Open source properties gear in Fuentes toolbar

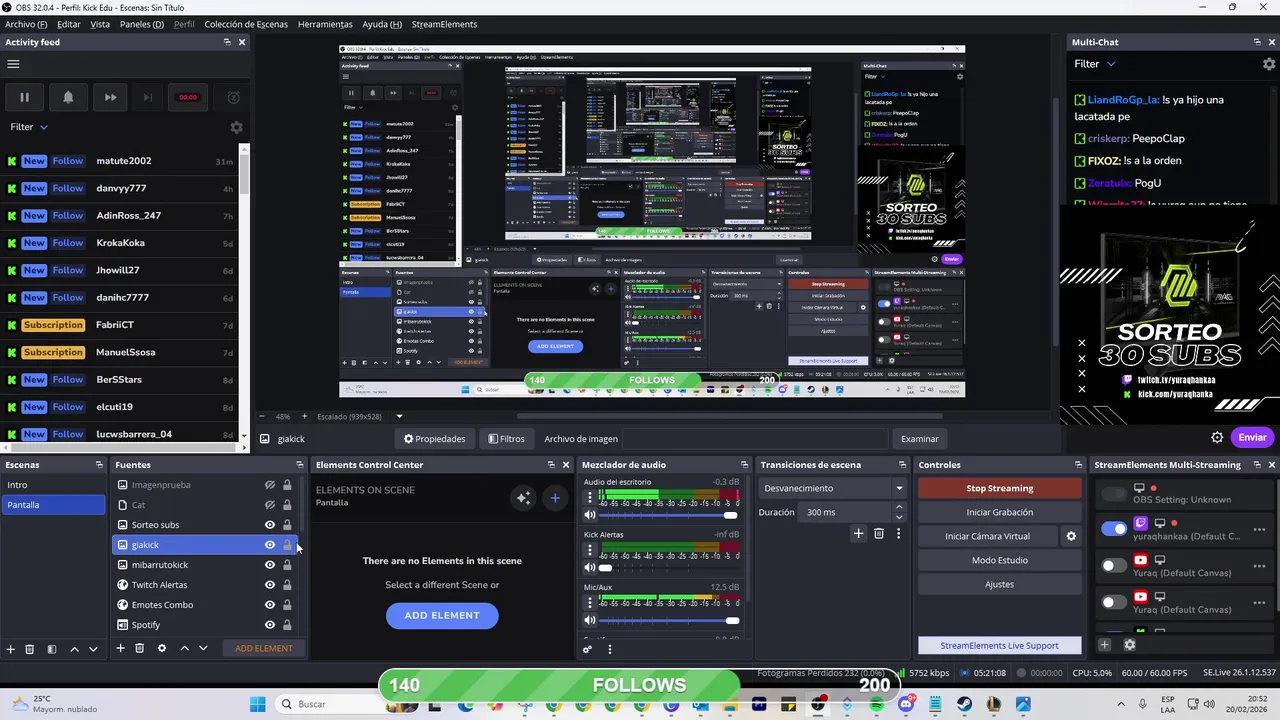[161, 648]
